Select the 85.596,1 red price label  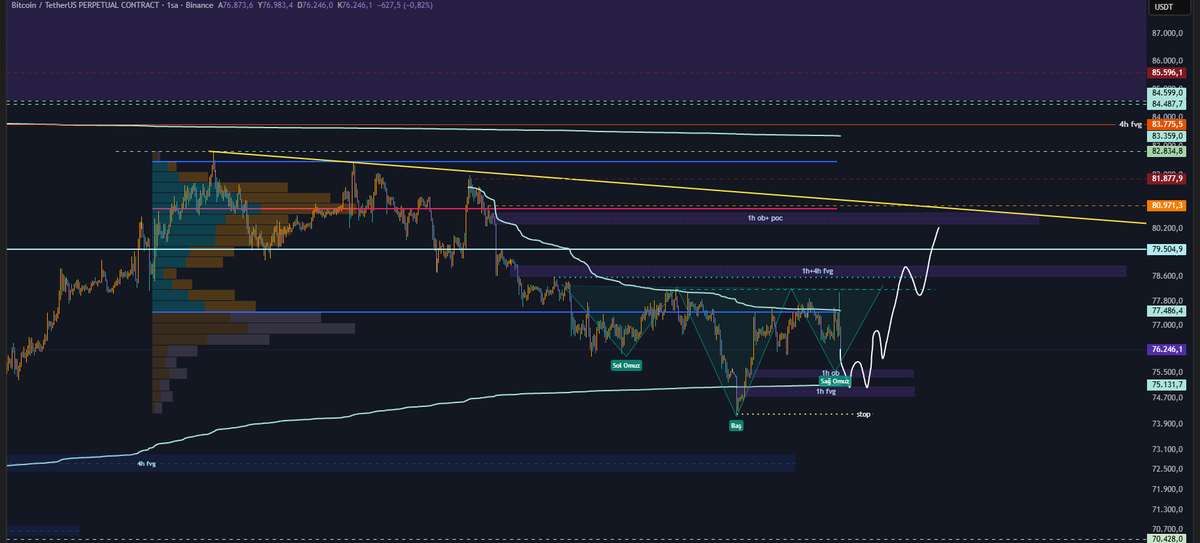coord(1167,72)
